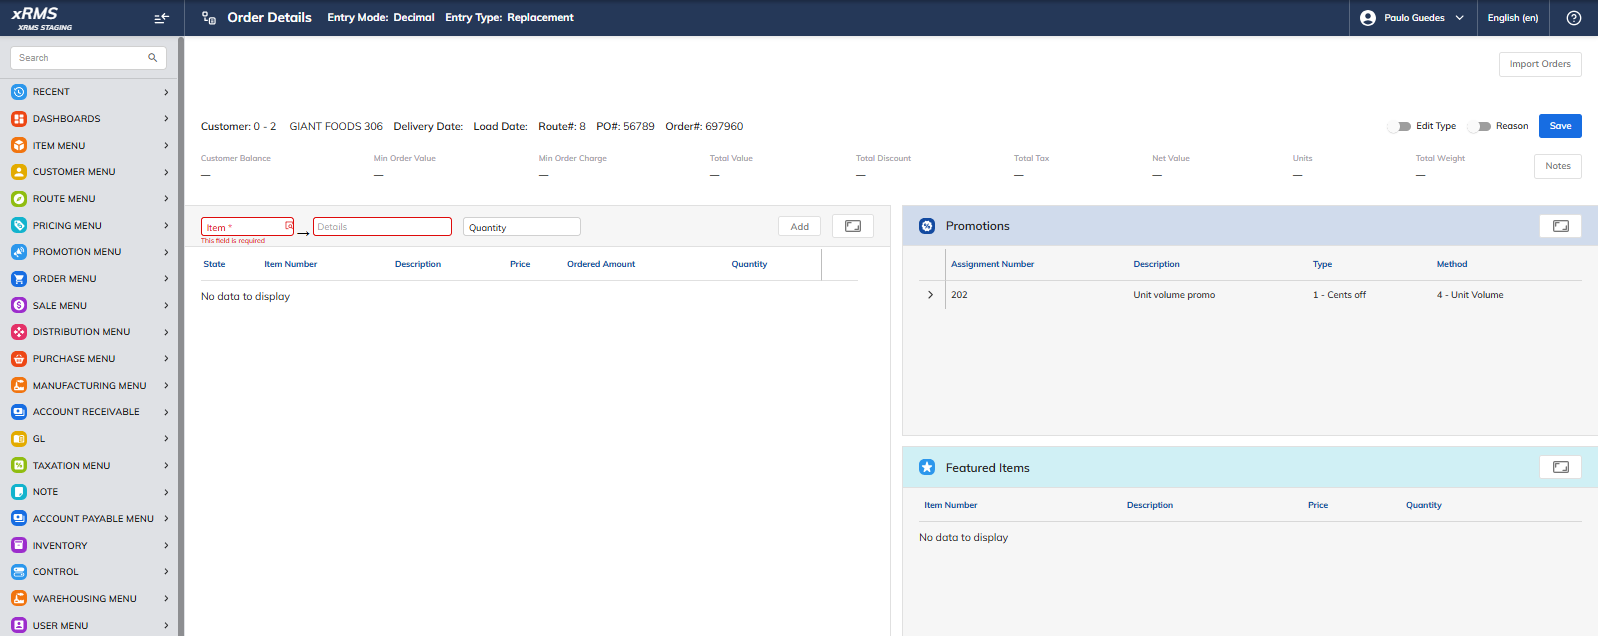Open the CONTROL menu item

(90, 572)
